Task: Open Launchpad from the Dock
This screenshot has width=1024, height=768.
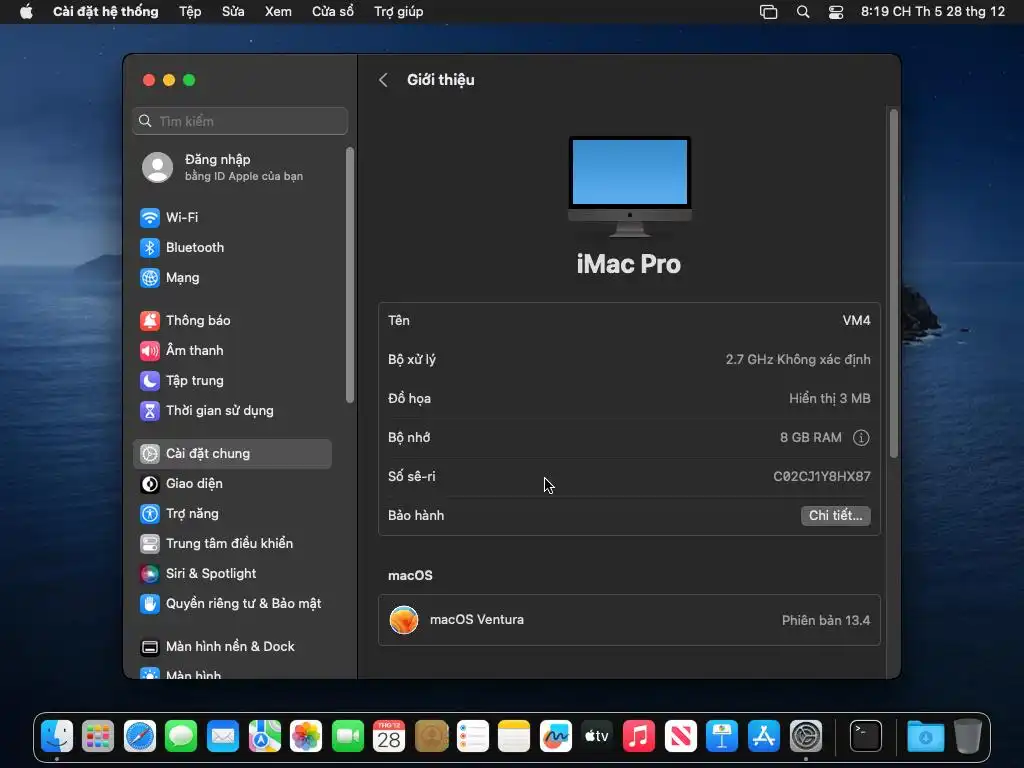Action: pyautogui.click(x=98, y=737)
